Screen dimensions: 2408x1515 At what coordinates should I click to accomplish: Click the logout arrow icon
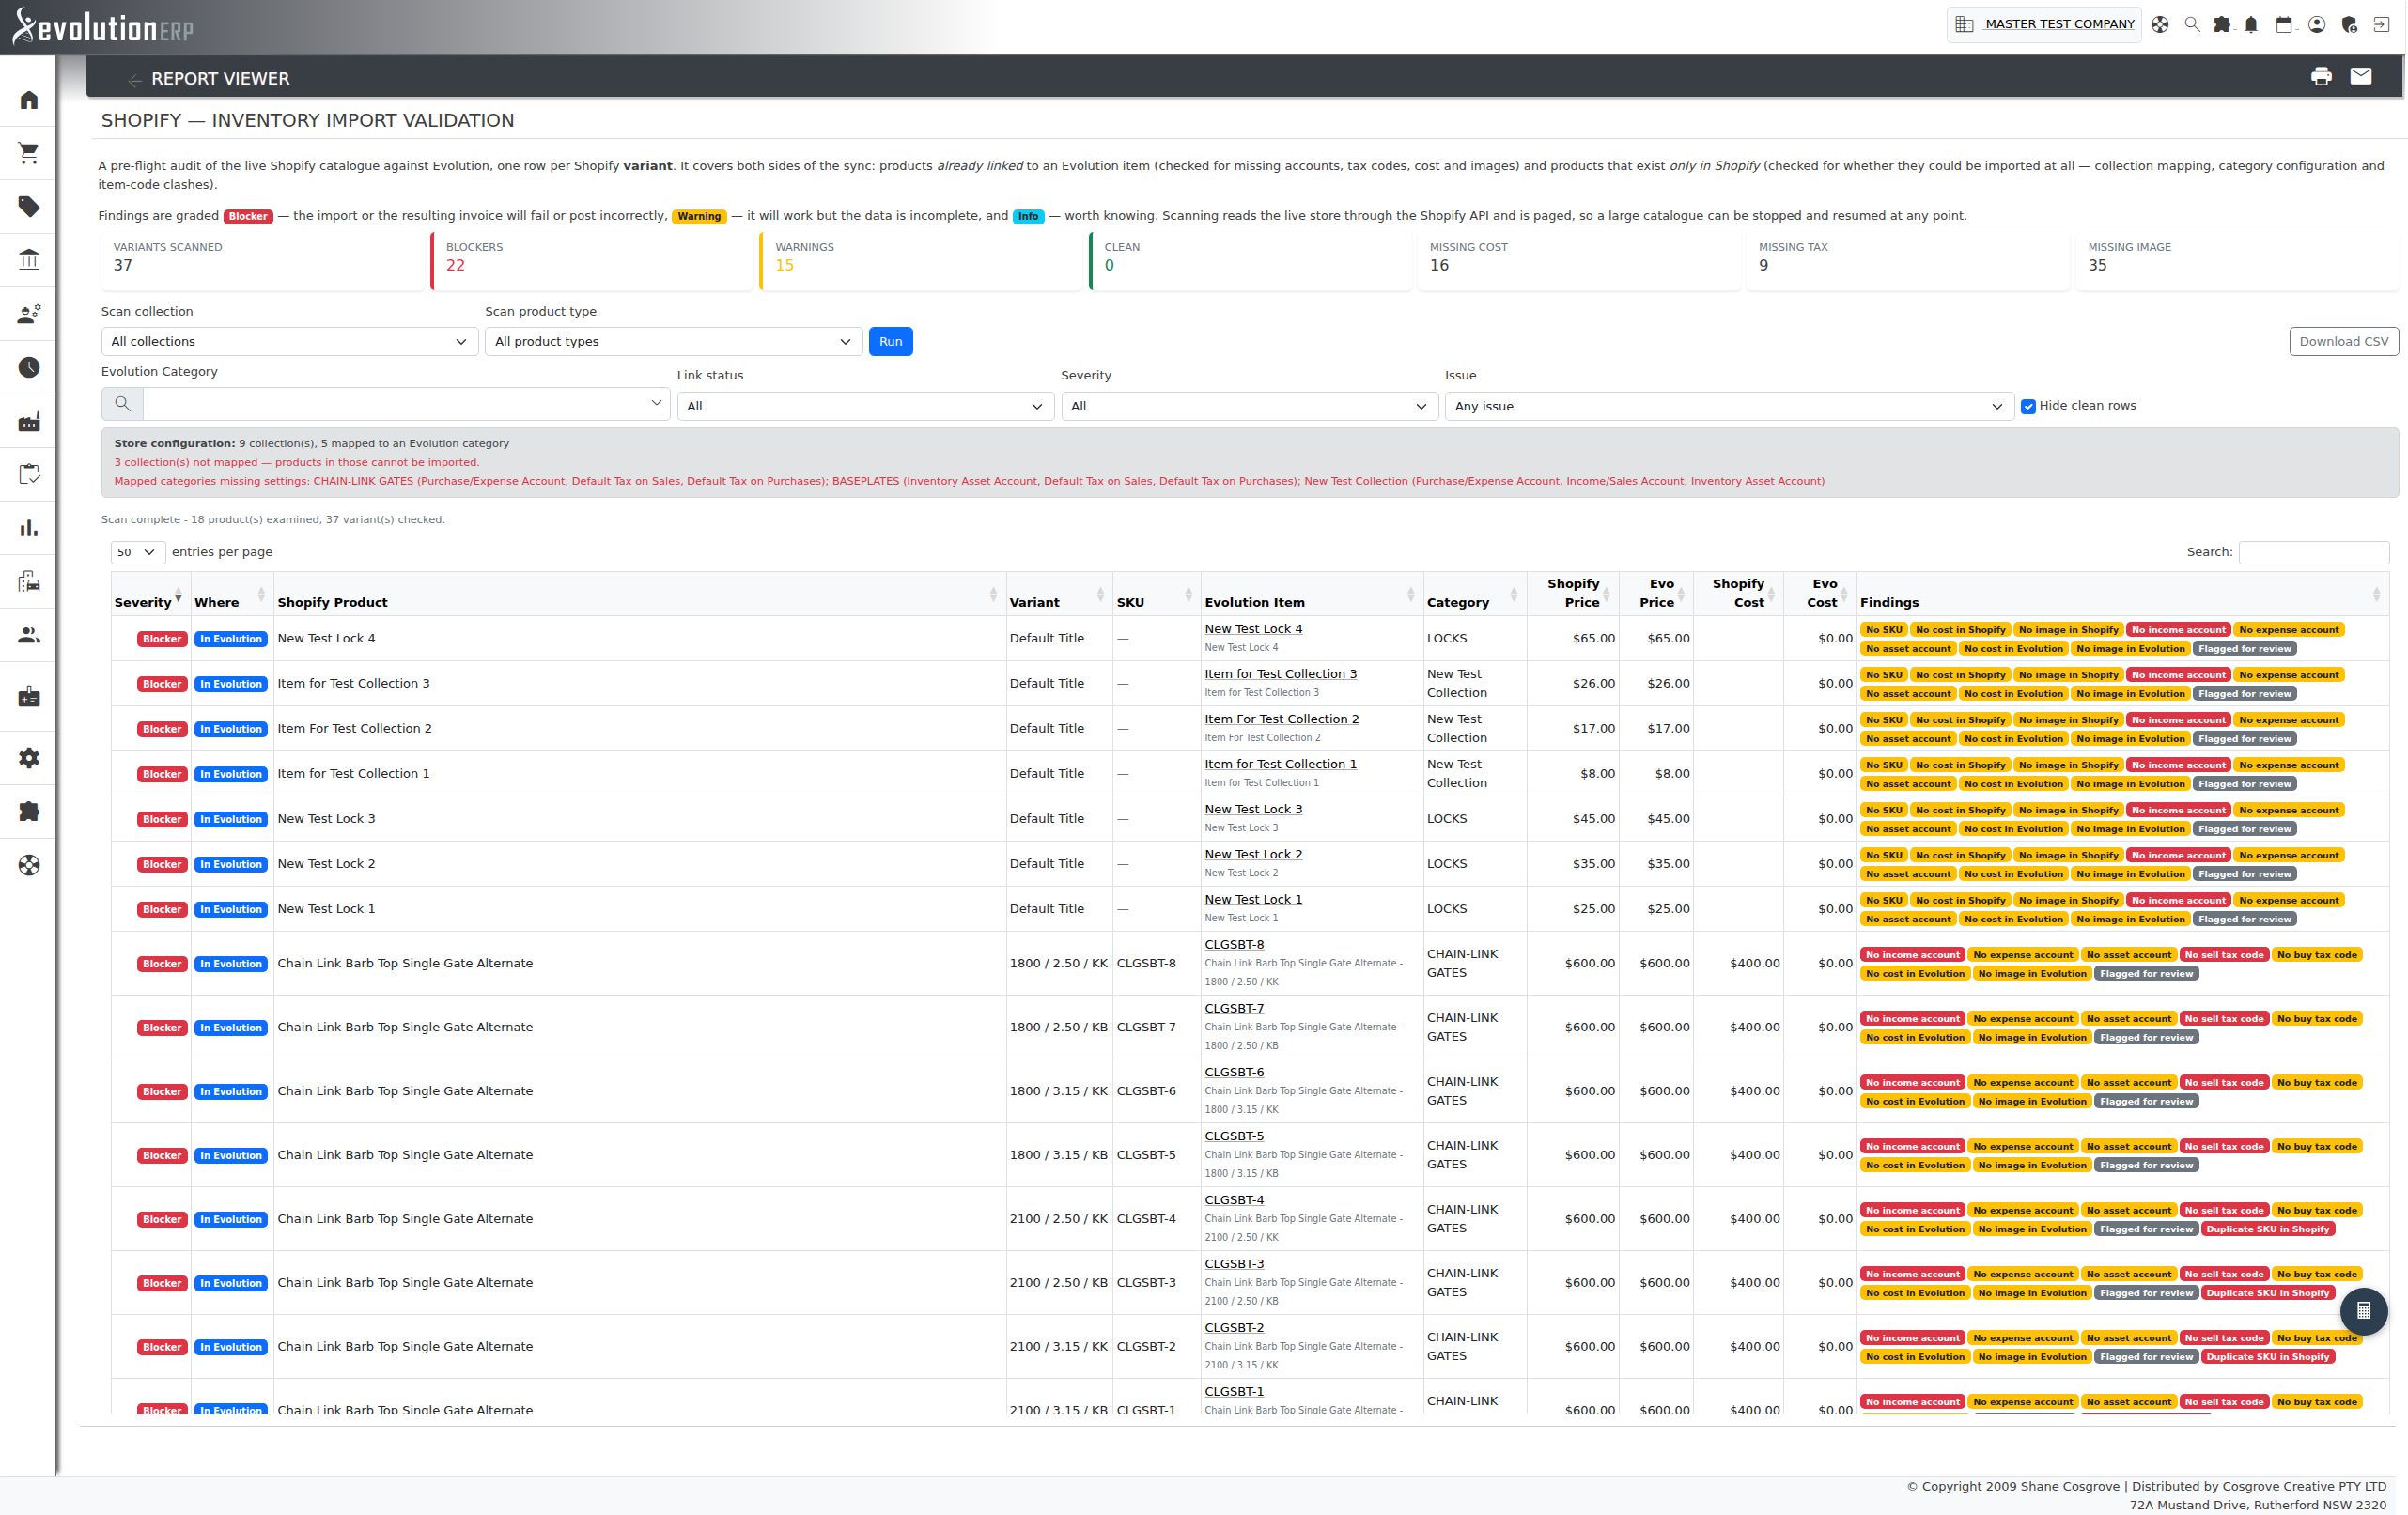point(2381,24)
